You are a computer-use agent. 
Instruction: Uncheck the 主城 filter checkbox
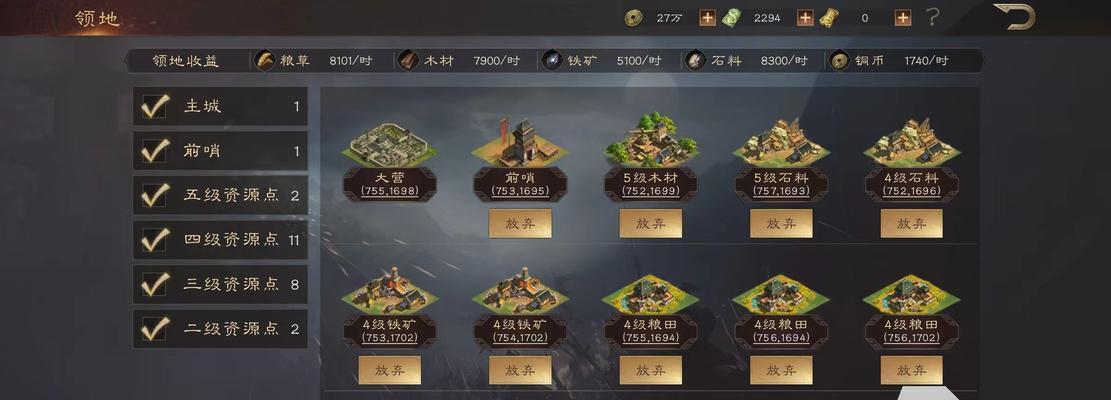pos(155,106)
